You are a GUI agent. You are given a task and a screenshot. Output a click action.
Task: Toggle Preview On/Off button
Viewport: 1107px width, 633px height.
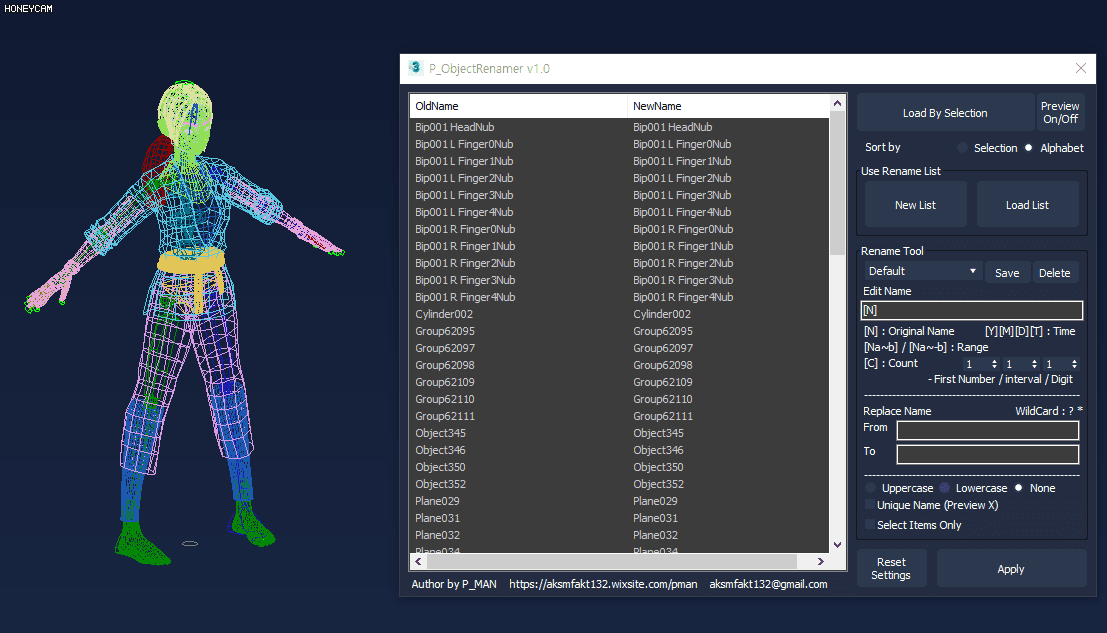(1060, 113)
